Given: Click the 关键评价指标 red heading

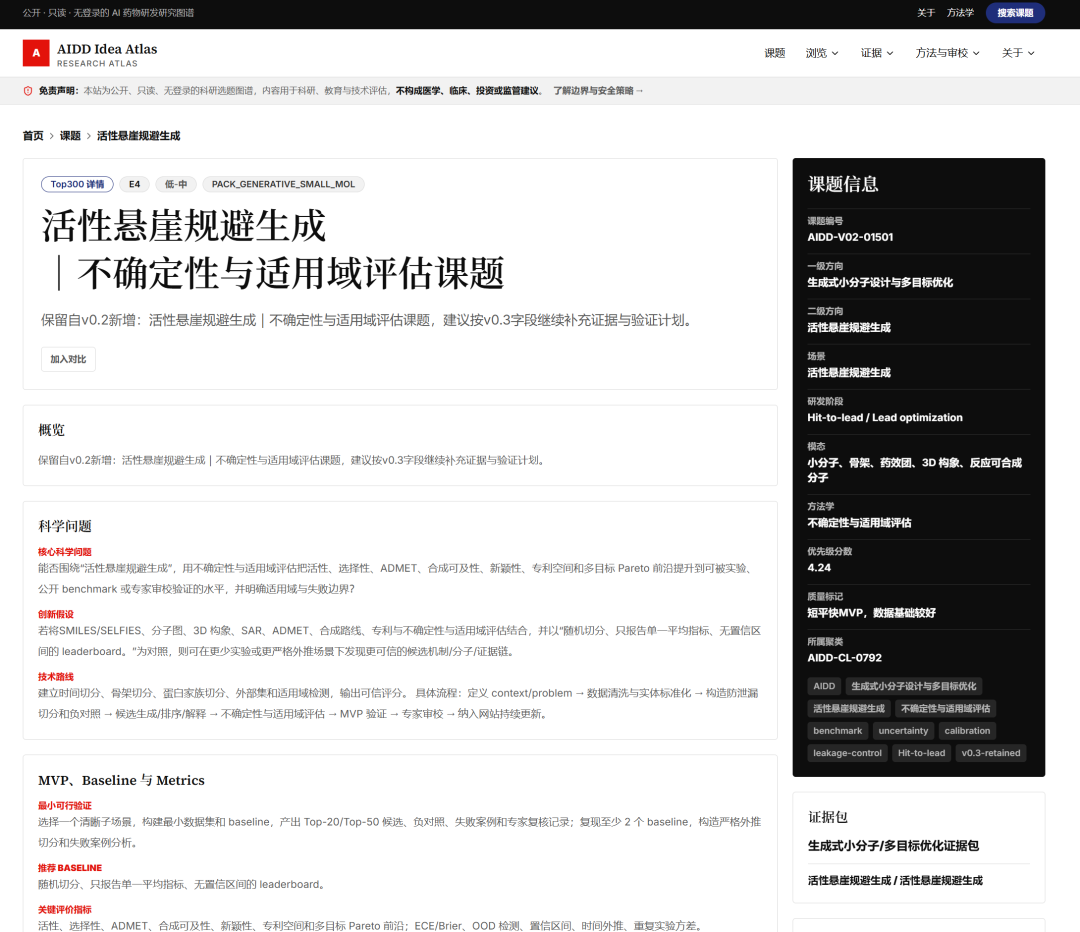Looking at the screenshot, I should point(65,910).
